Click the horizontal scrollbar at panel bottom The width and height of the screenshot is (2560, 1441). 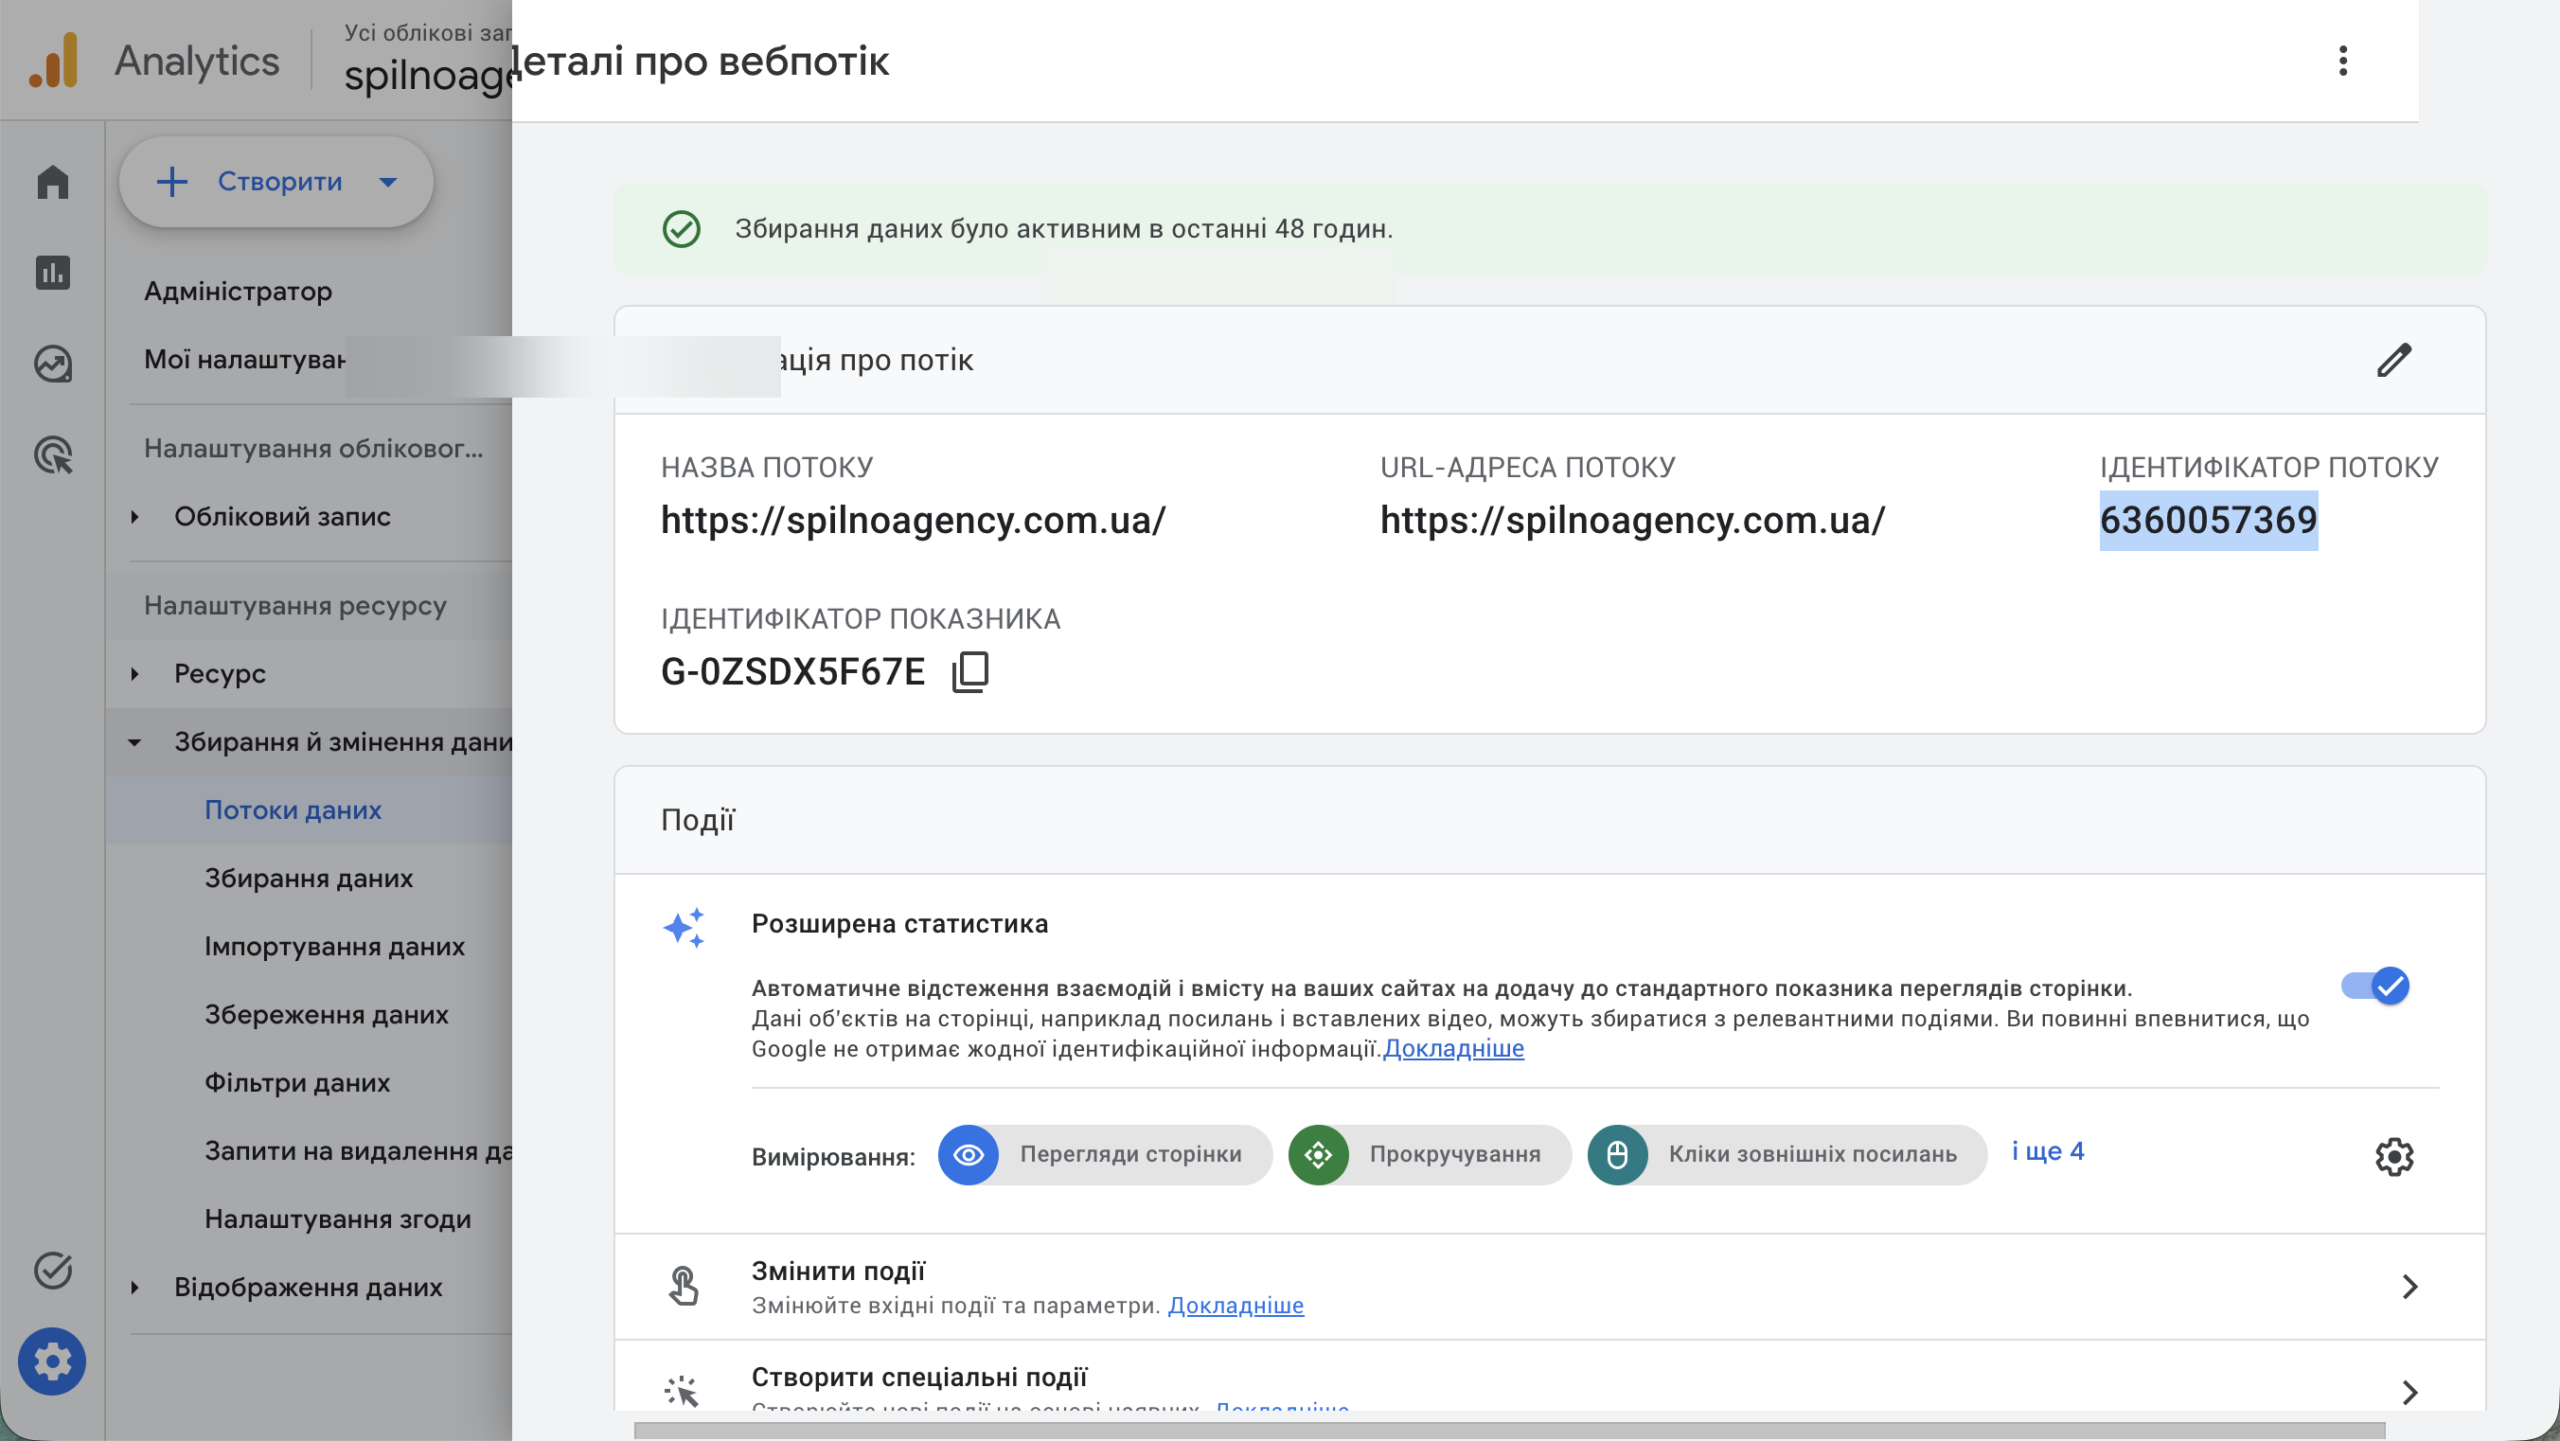click(1510, 1431)
